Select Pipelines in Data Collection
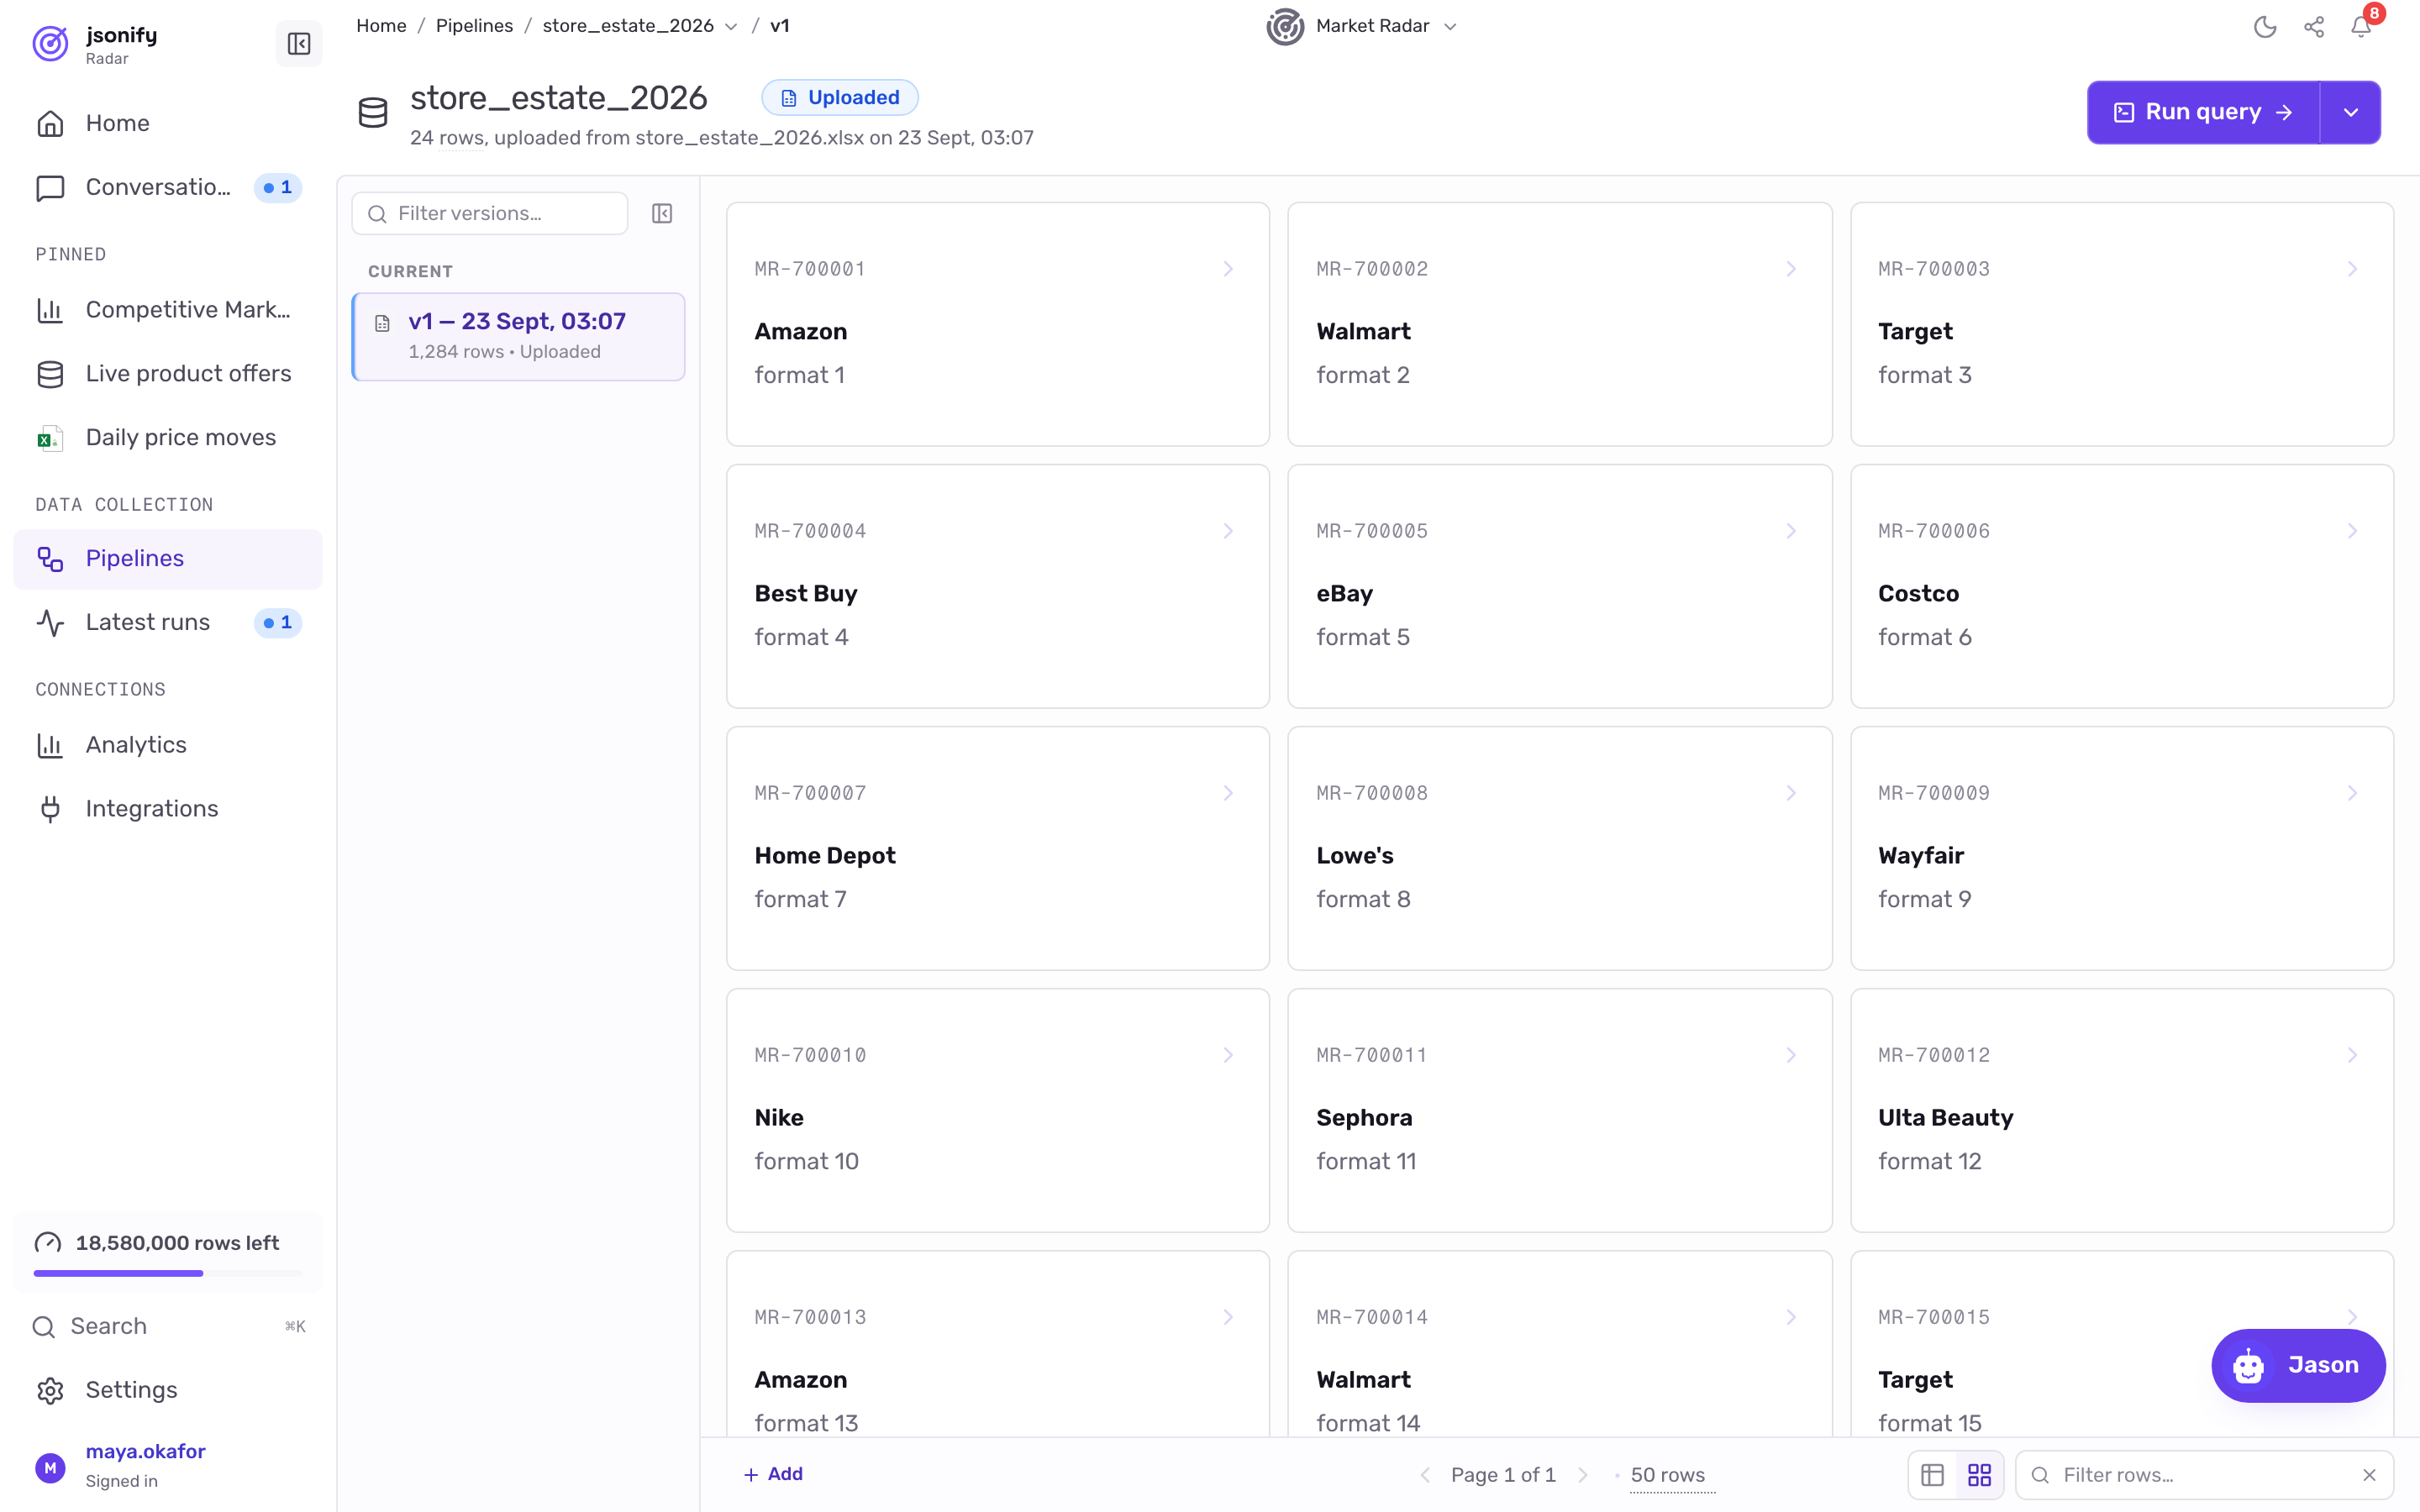The width and height of the screenshot is (2420, 1512). coord(168,559)
